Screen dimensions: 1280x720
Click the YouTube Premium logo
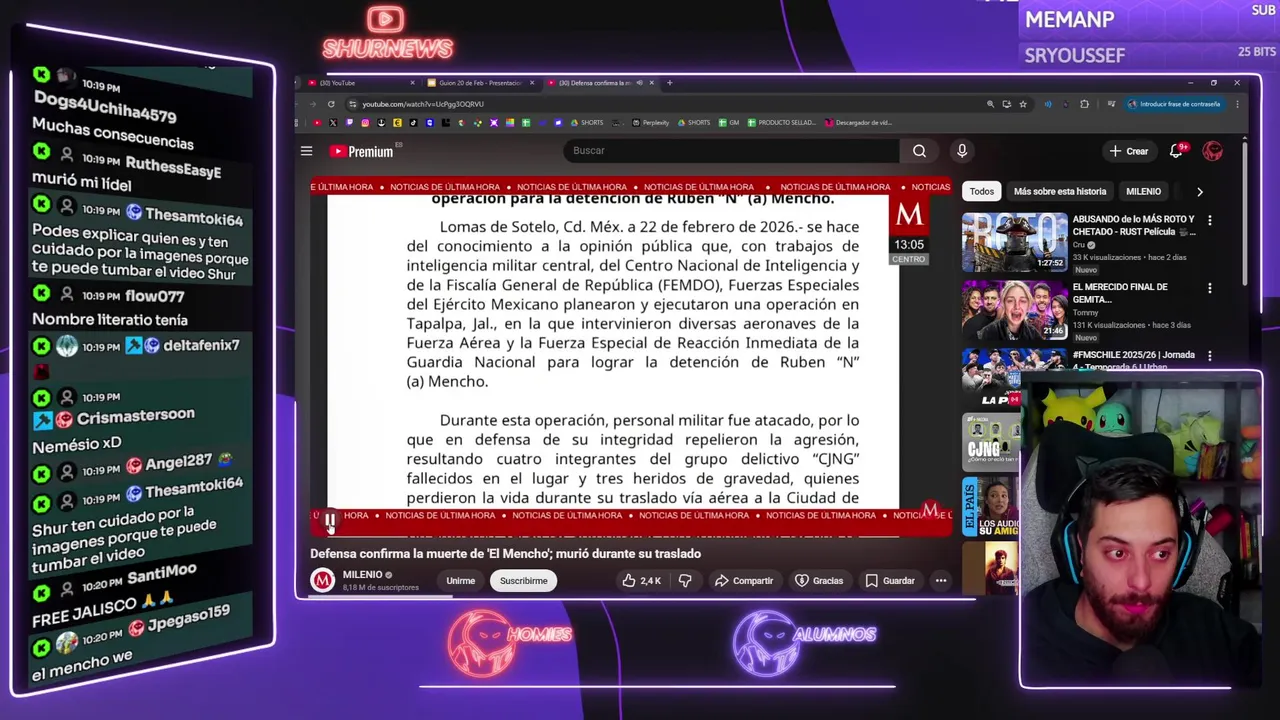pos(363,151)
